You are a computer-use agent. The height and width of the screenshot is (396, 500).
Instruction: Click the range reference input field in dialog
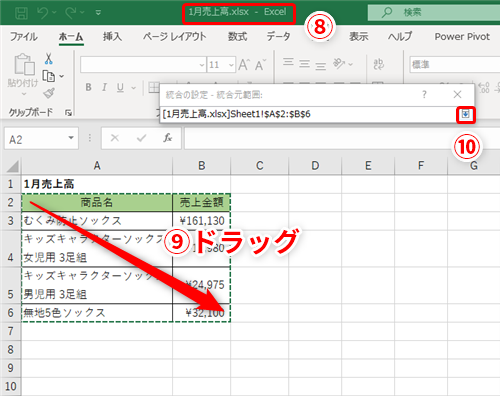click(x=308, y=114)
